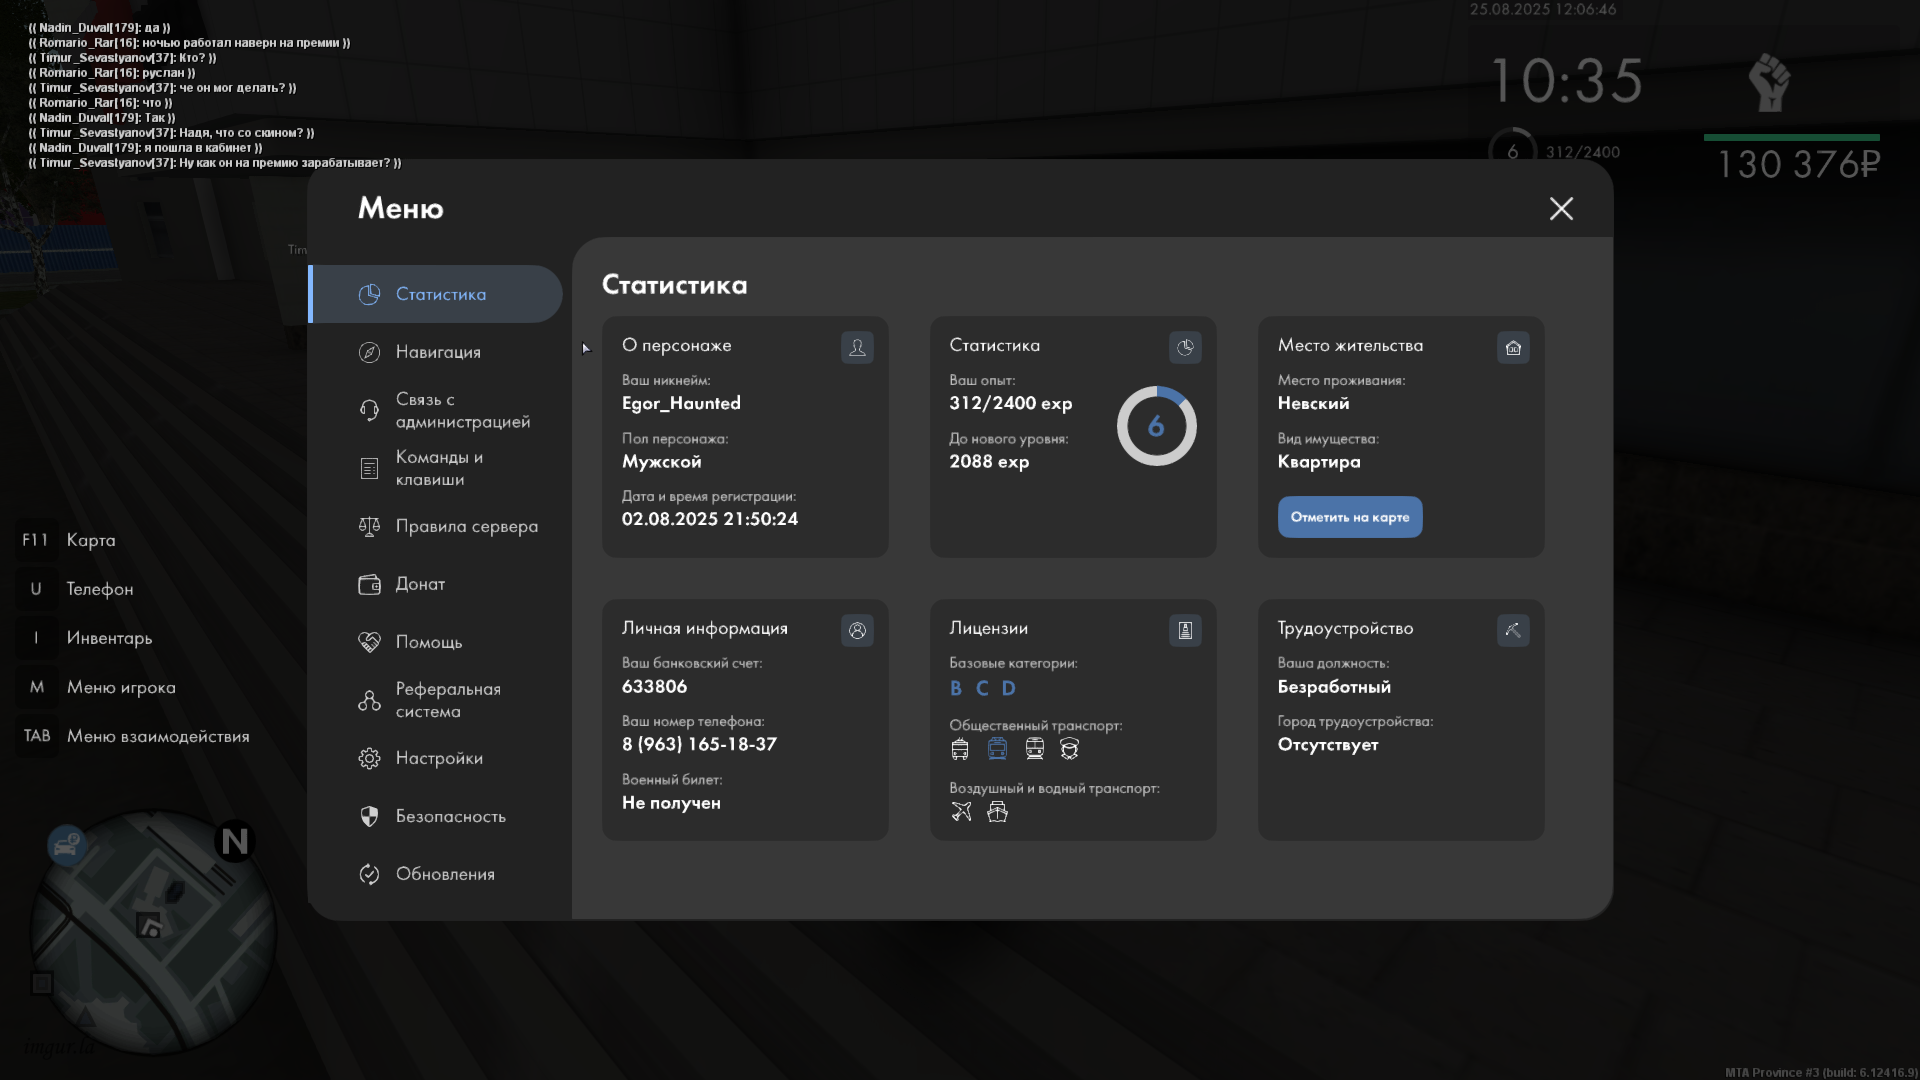Open the Настройки section
This screenshot has width=1920, height=1080.
click(438, 758)
